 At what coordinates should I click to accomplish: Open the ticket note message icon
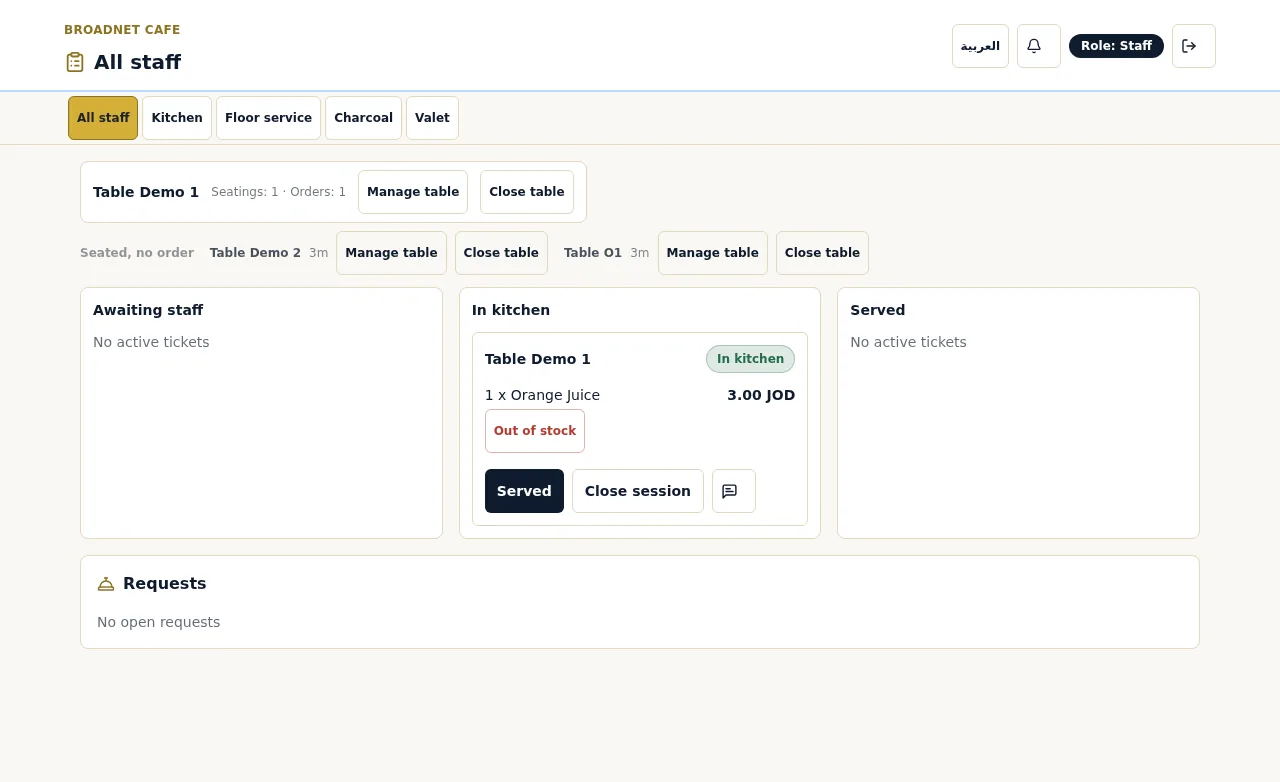pos(733,491)
